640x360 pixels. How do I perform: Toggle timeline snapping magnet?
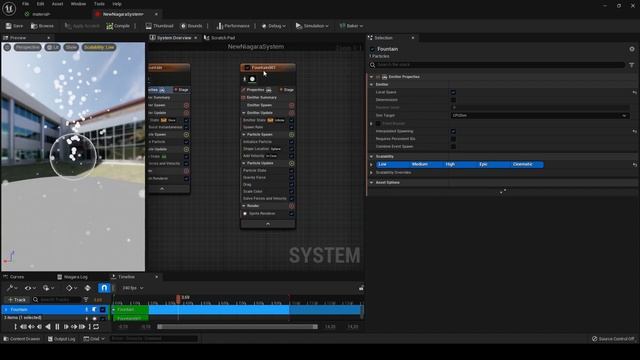[104, 288]
